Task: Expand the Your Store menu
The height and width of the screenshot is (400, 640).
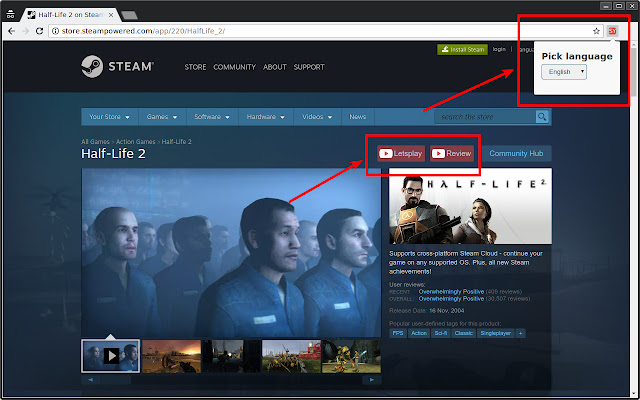Action: (109, 117)
